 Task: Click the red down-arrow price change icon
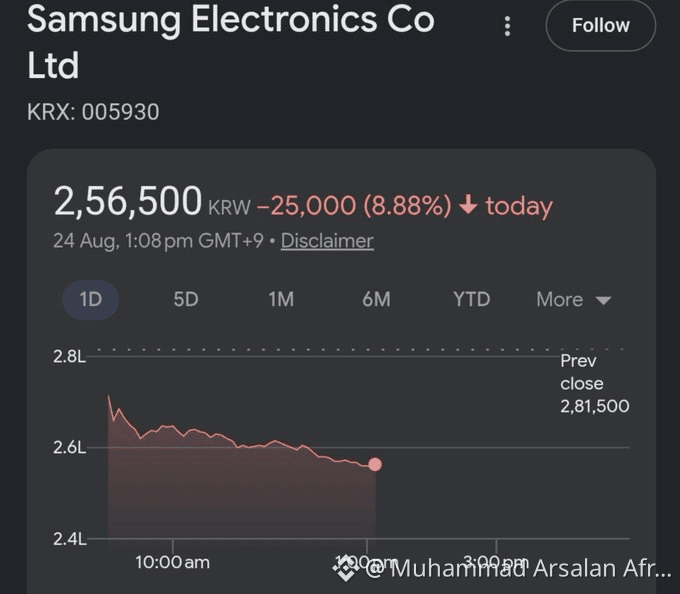click(468, 205)
